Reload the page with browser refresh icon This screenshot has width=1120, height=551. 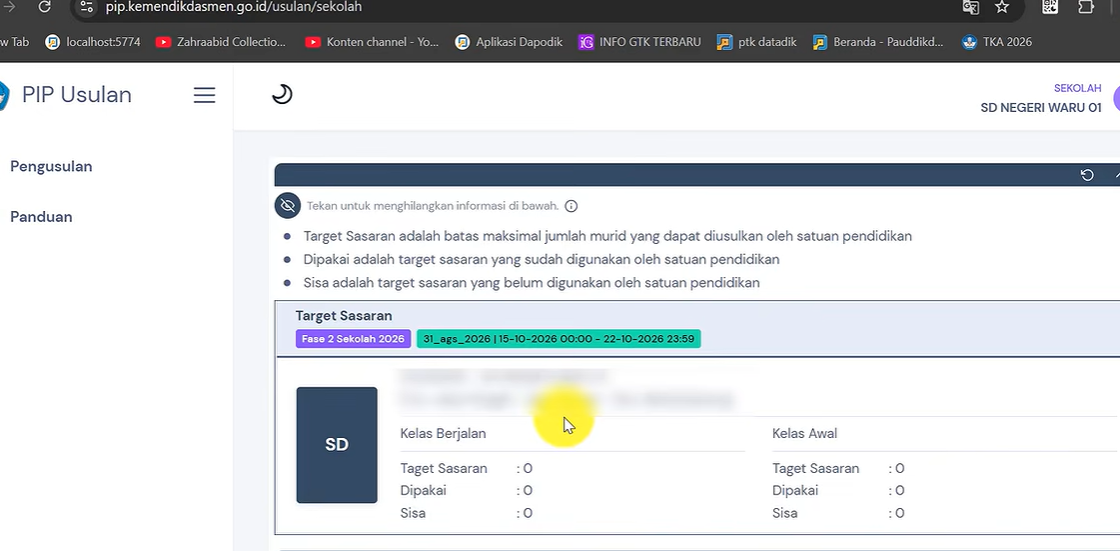coord(44,7)
